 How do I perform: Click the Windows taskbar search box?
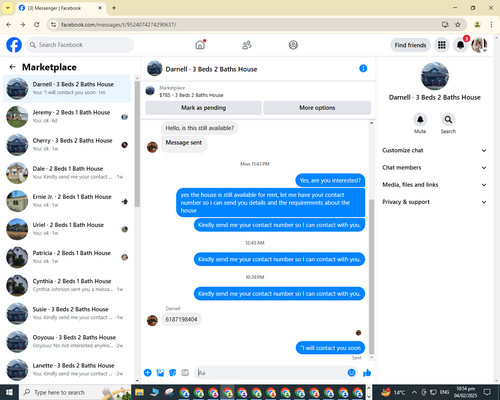point(75,392)
